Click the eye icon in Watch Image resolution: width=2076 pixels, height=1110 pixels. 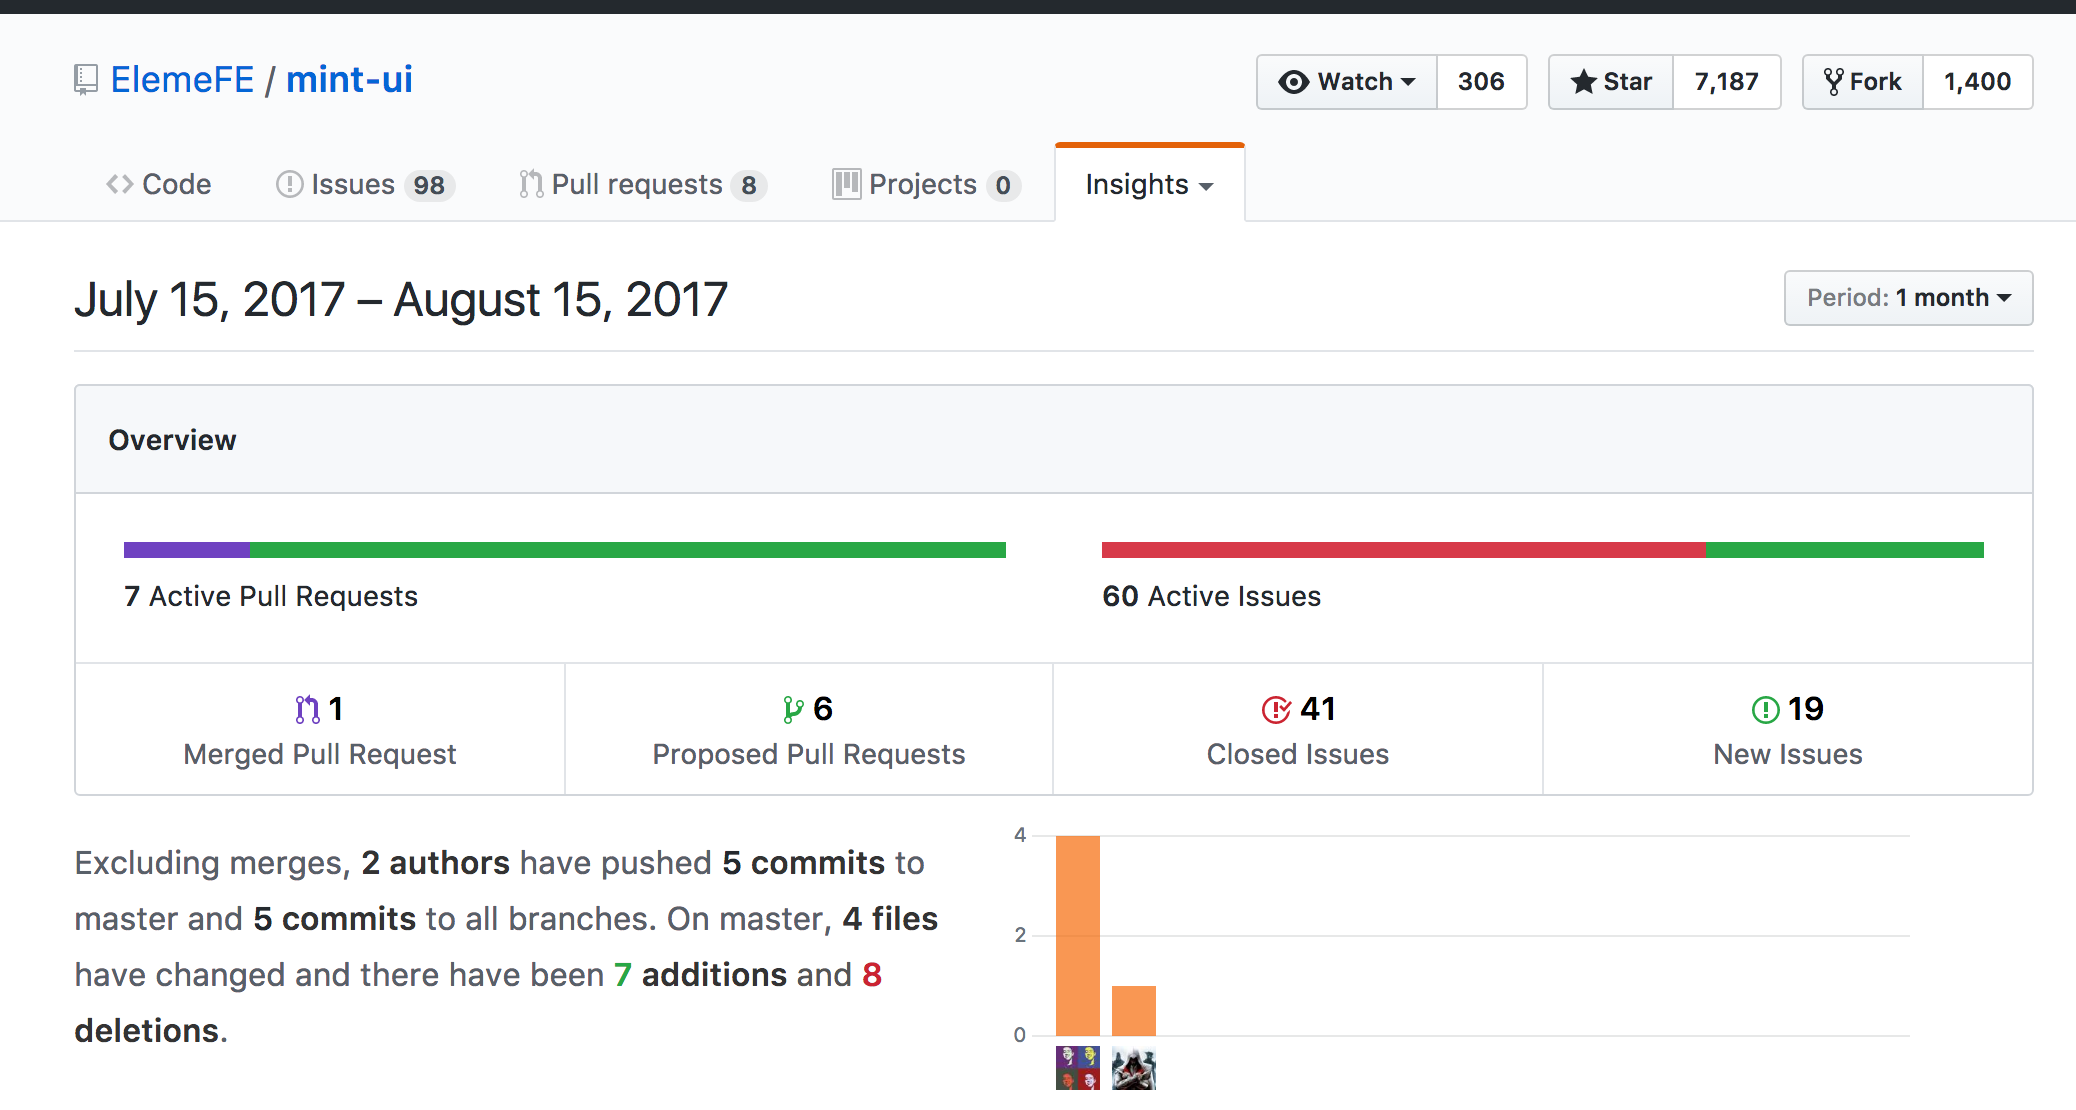[x=1294, y=82]
